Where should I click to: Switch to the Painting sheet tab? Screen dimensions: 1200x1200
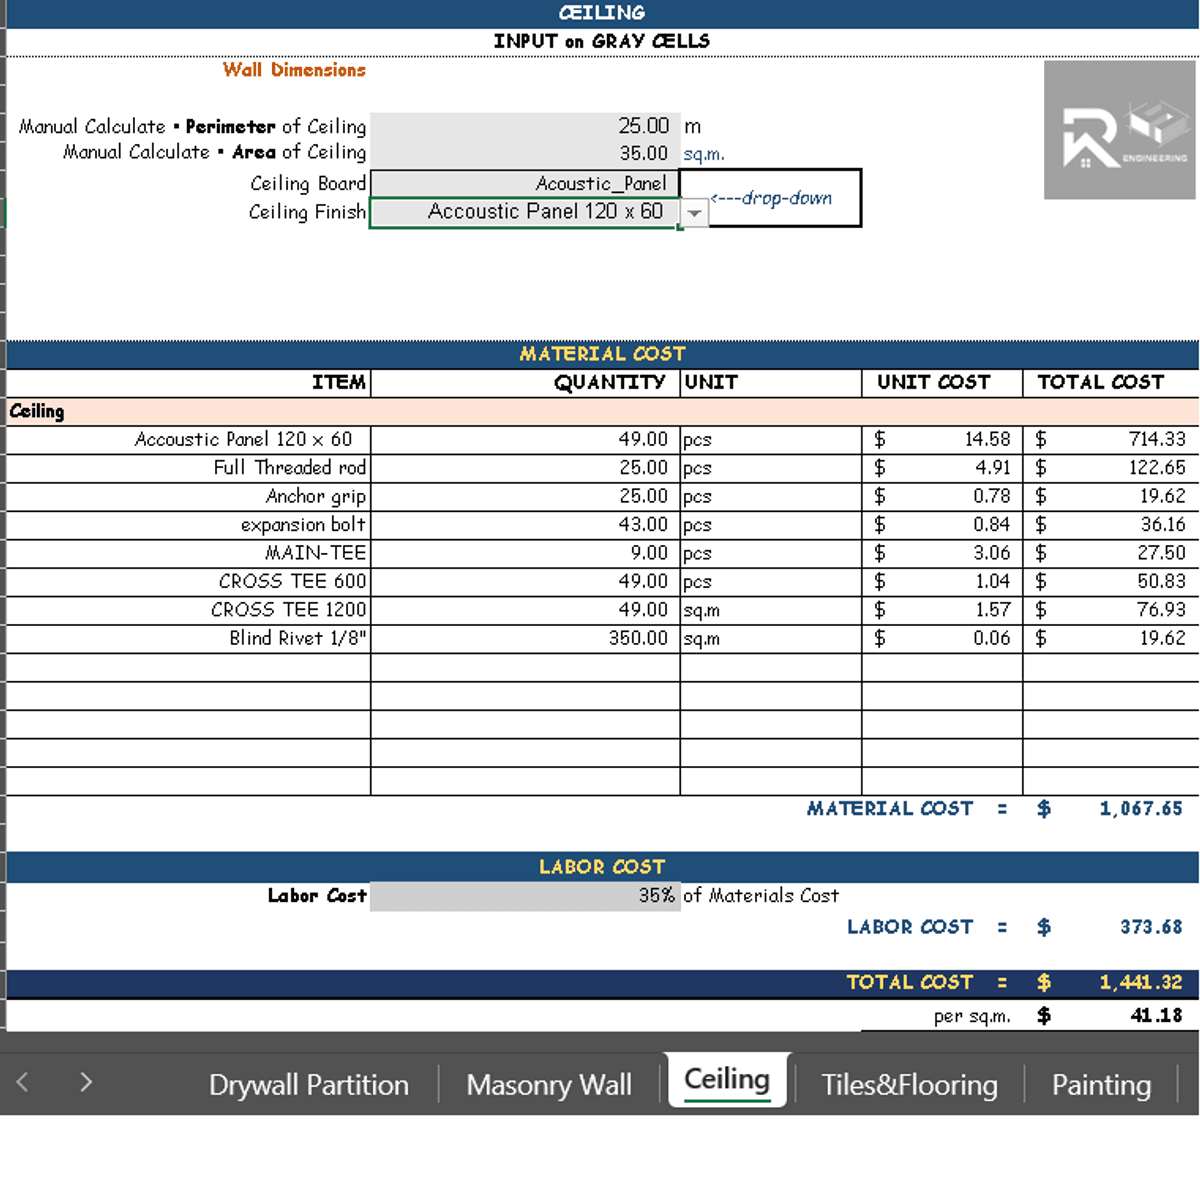click(1101, 1085)
